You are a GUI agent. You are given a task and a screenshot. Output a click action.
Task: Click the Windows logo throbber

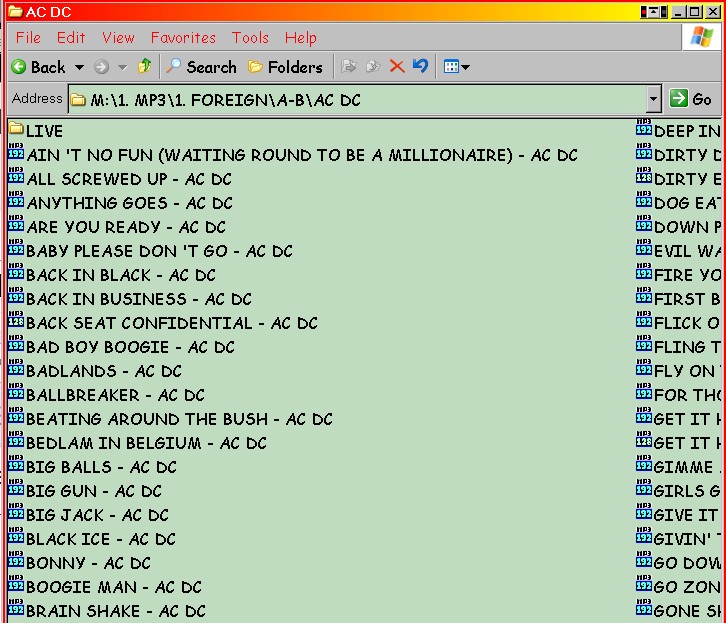[x=701, y=37]
